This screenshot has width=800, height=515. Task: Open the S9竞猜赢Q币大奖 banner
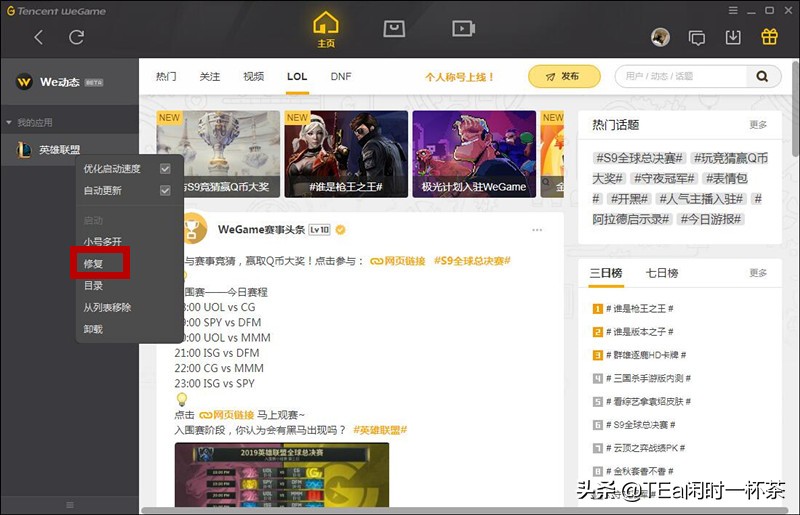click(218, 154)
